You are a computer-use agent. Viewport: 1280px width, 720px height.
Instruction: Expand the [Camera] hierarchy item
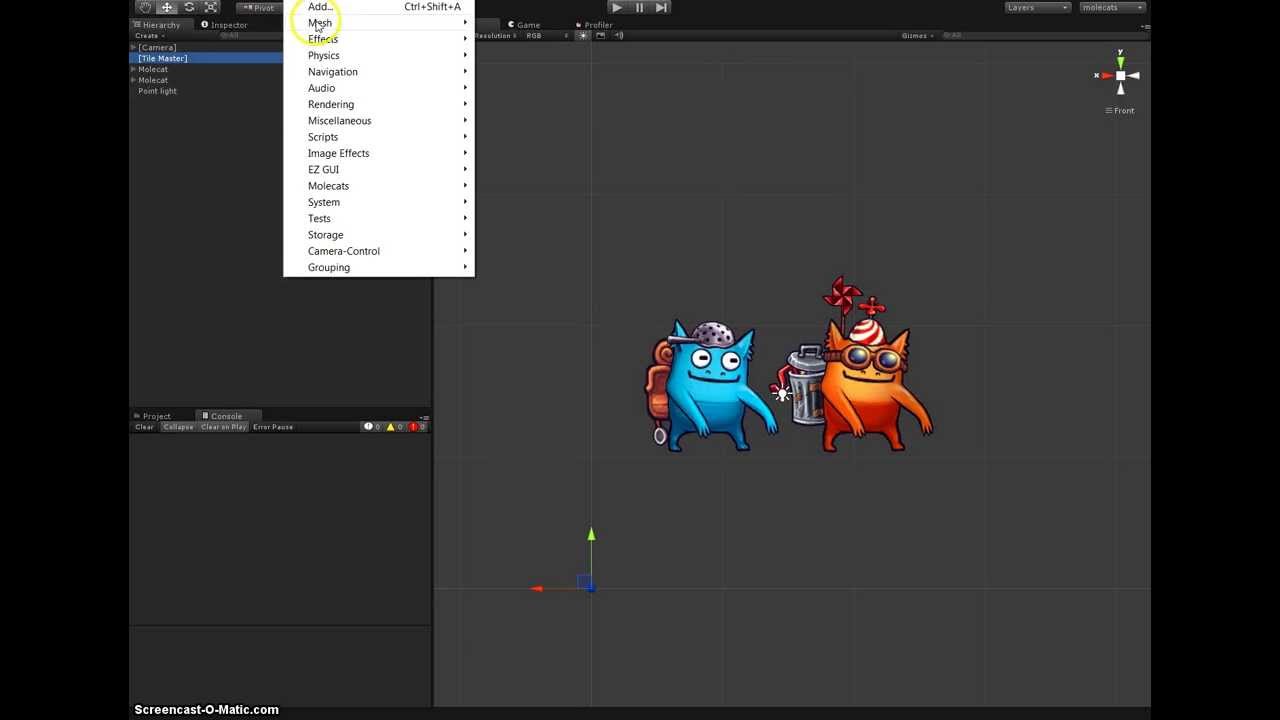[x=134, y=47]
